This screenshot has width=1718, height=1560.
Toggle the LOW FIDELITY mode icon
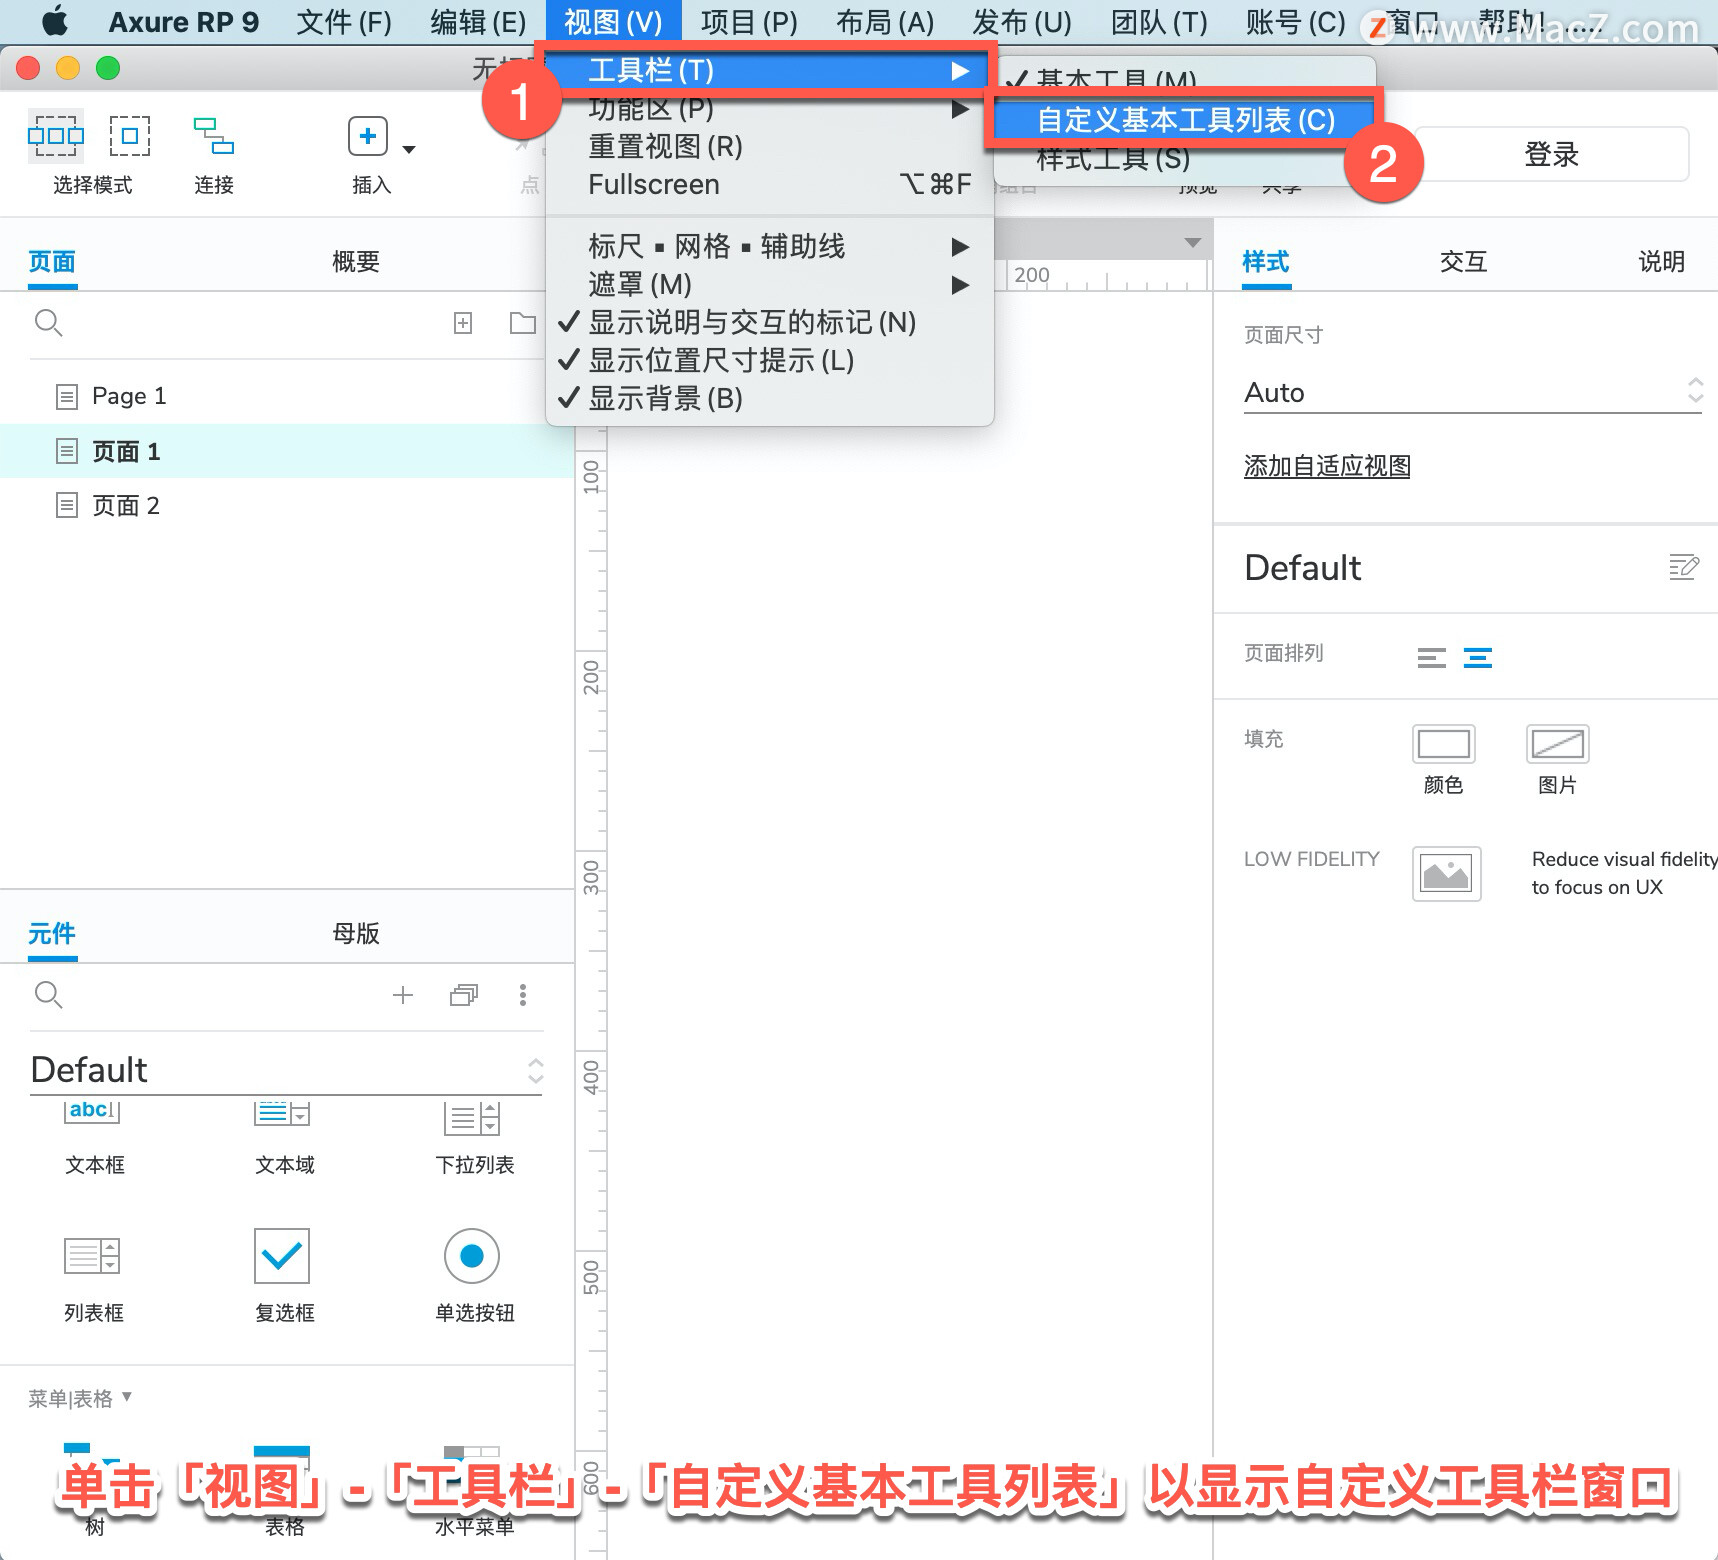point(1446,874)
